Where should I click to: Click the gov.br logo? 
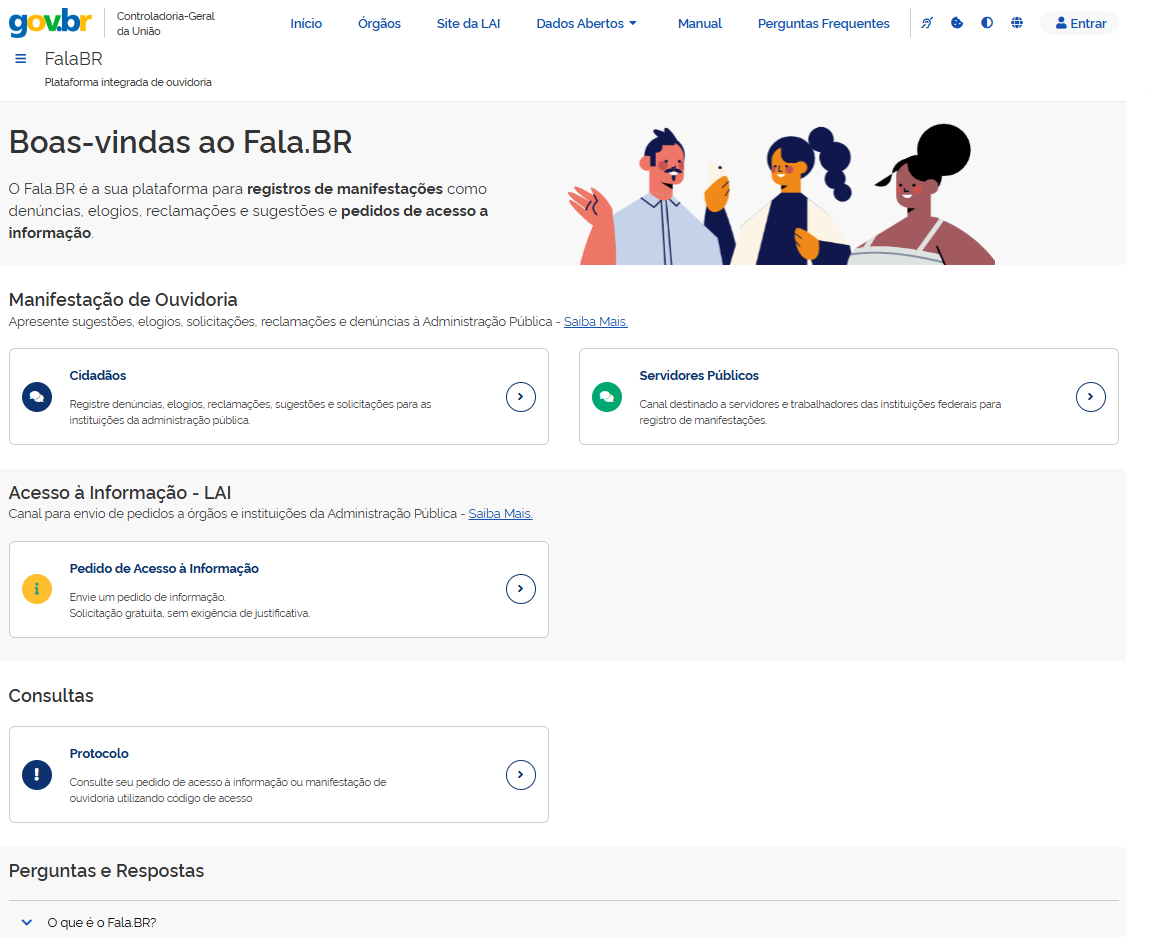50,22
